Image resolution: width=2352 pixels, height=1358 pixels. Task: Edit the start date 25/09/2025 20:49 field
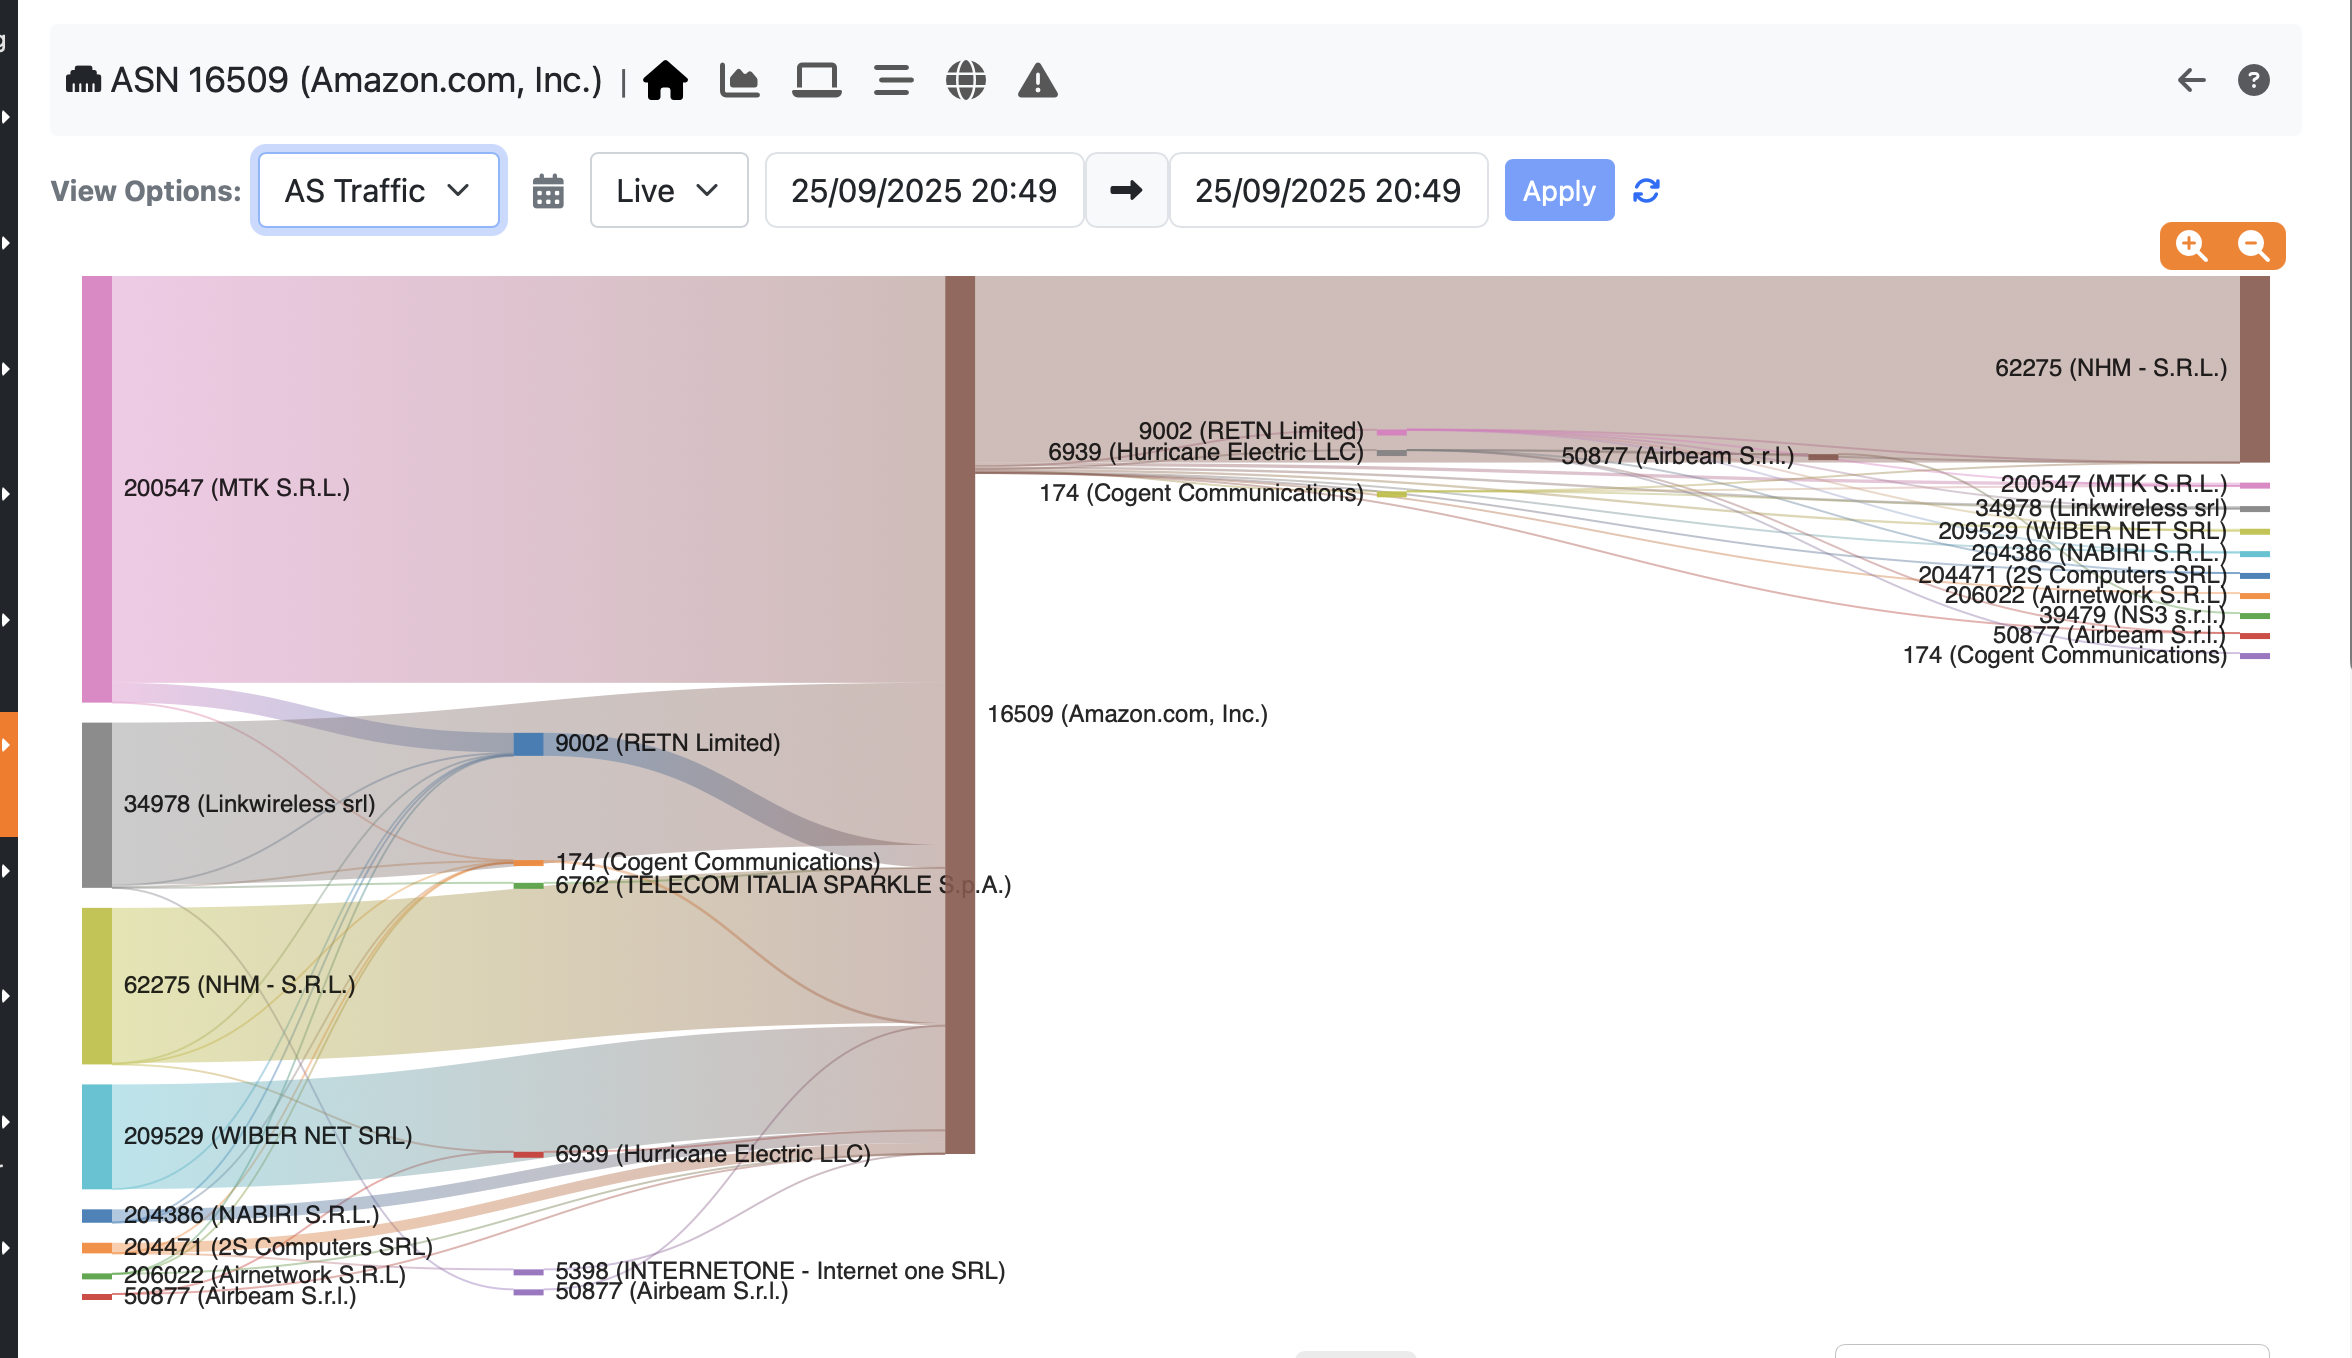click(x=924, y=190)
